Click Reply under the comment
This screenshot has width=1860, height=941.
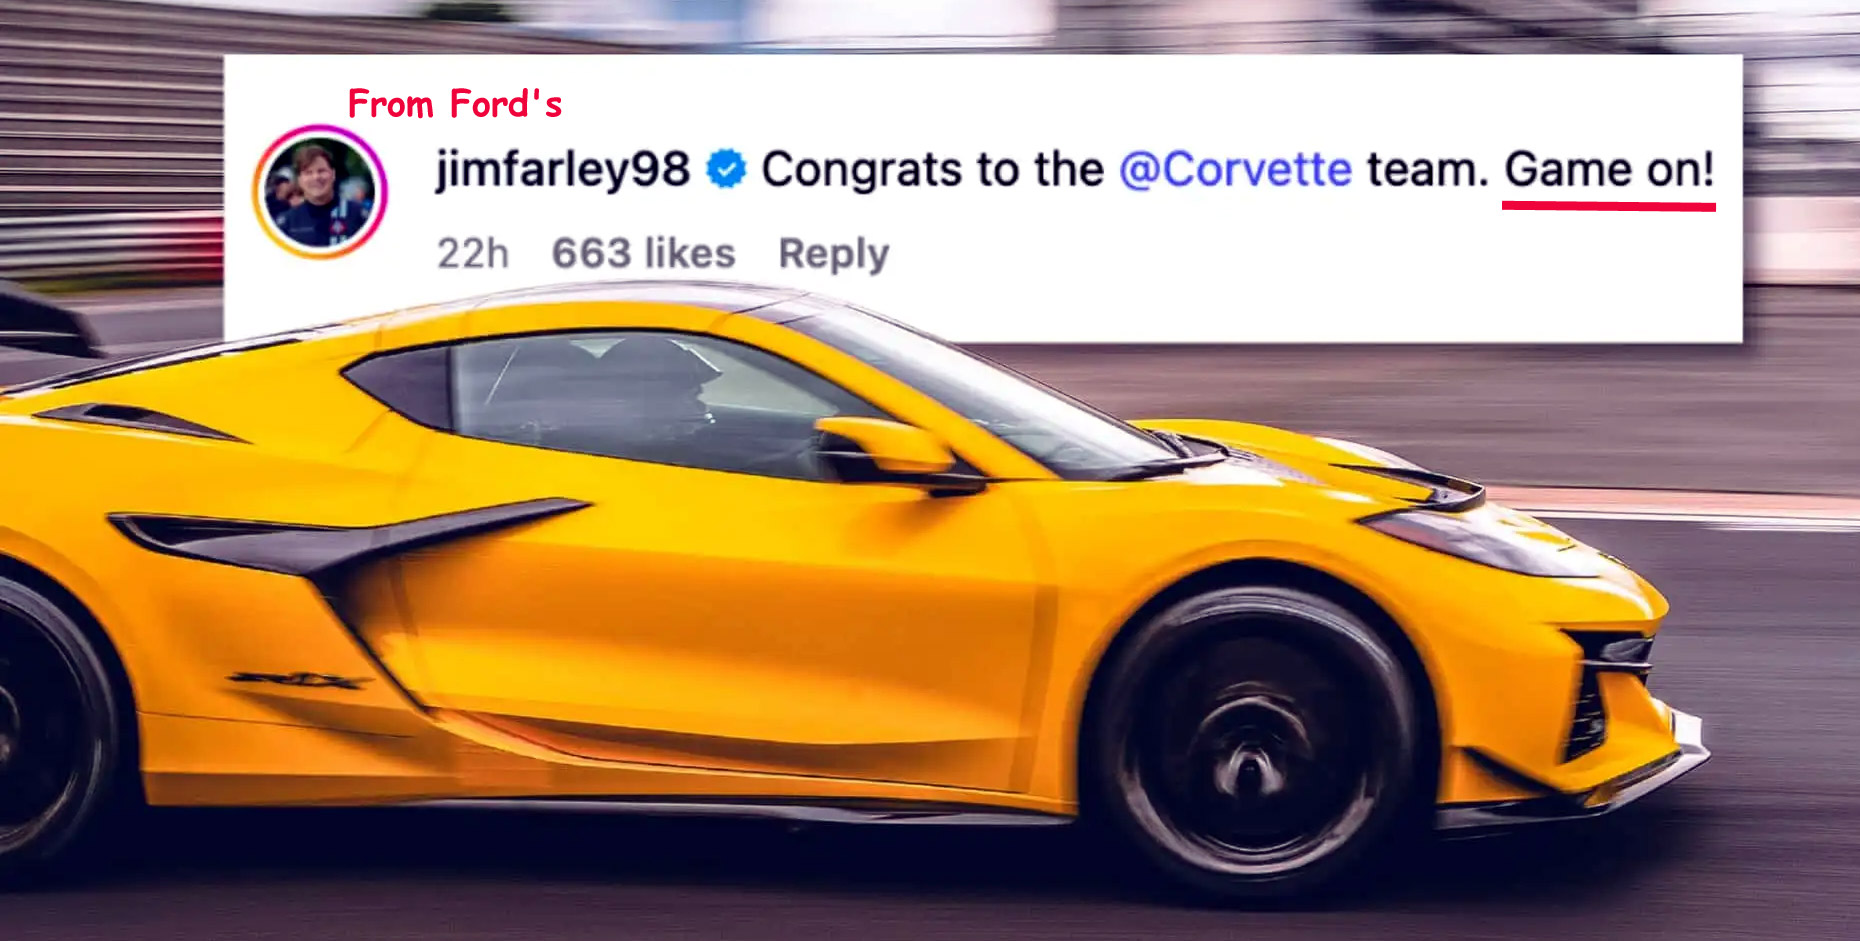click(833, 254)
